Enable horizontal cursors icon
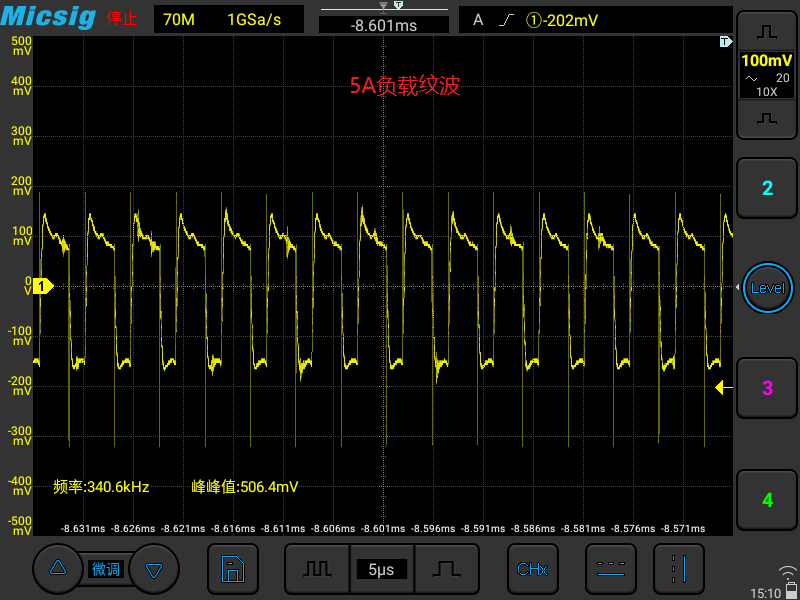The height and width of the screenshot is (600, 800). [611, 569]
